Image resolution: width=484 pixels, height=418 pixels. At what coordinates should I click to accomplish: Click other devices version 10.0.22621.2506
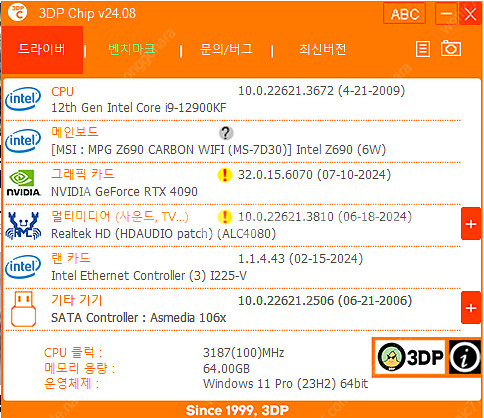point(325,301)
